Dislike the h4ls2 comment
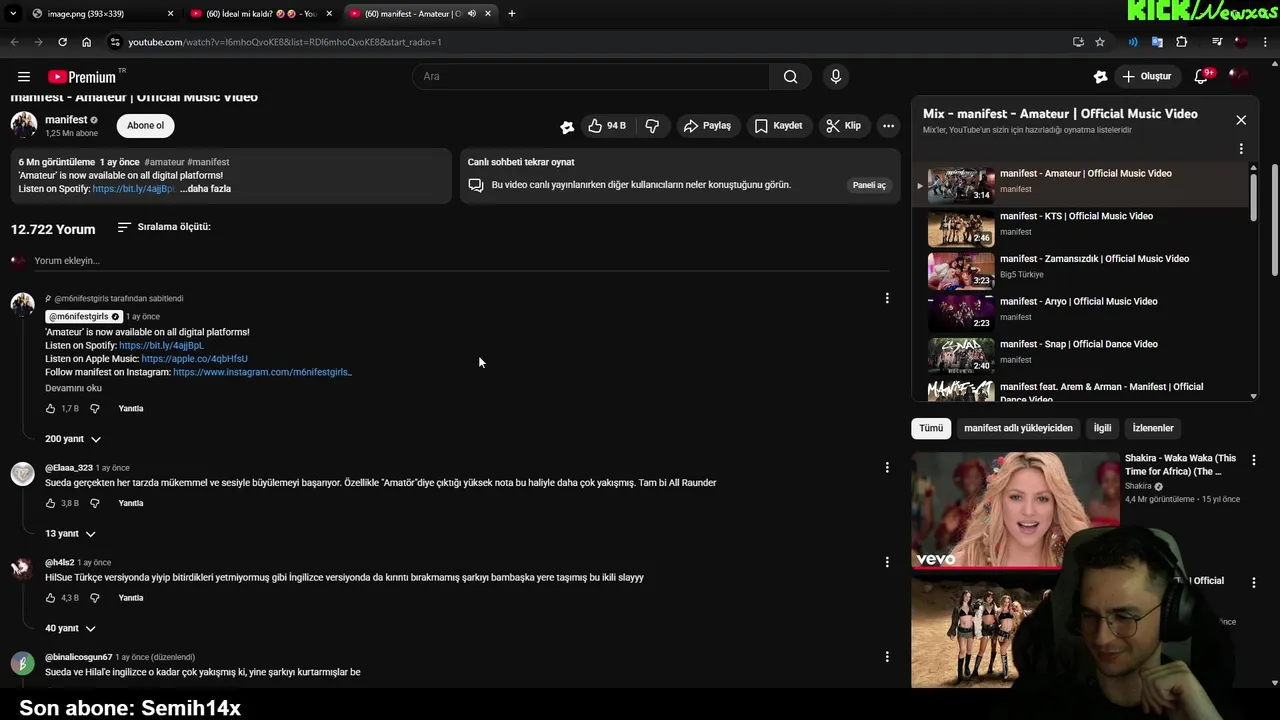Screen dimensions: 1280x720 (x=95, y=598)
